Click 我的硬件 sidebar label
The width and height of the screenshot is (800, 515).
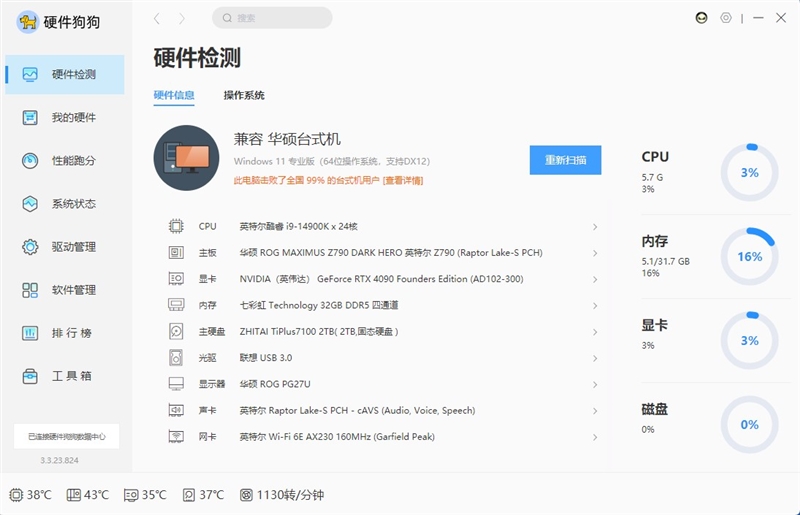tap(73, 117)
